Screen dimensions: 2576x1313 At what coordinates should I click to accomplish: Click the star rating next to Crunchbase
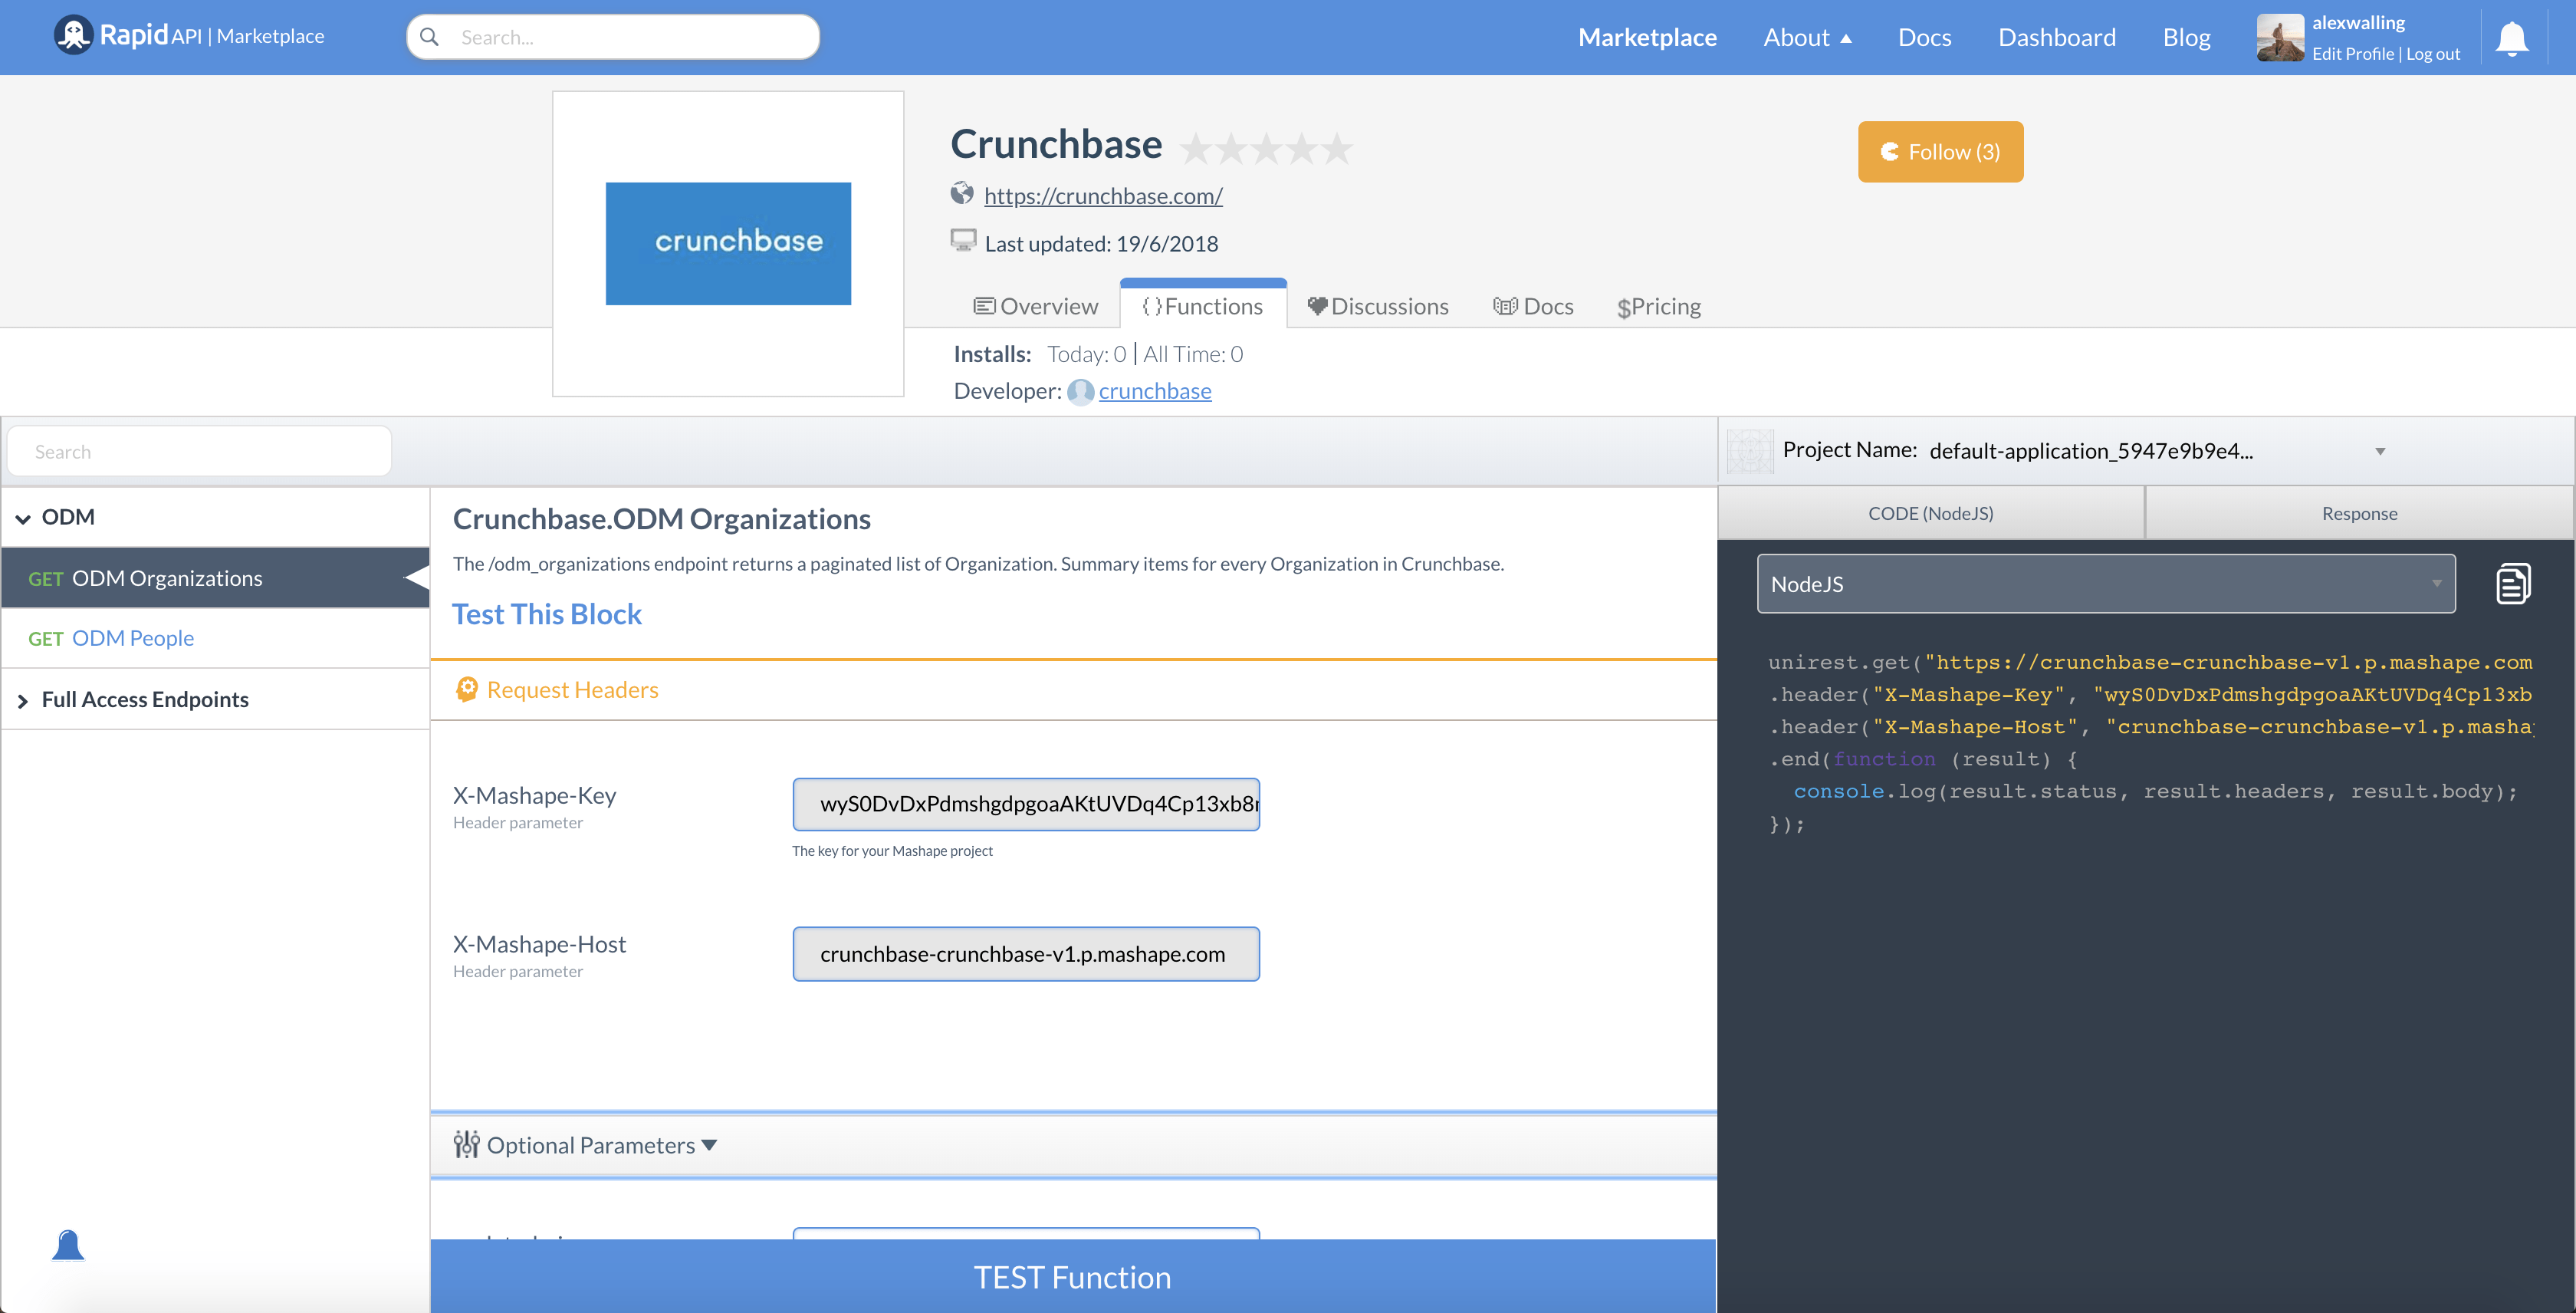click(x=1266, y=149)
